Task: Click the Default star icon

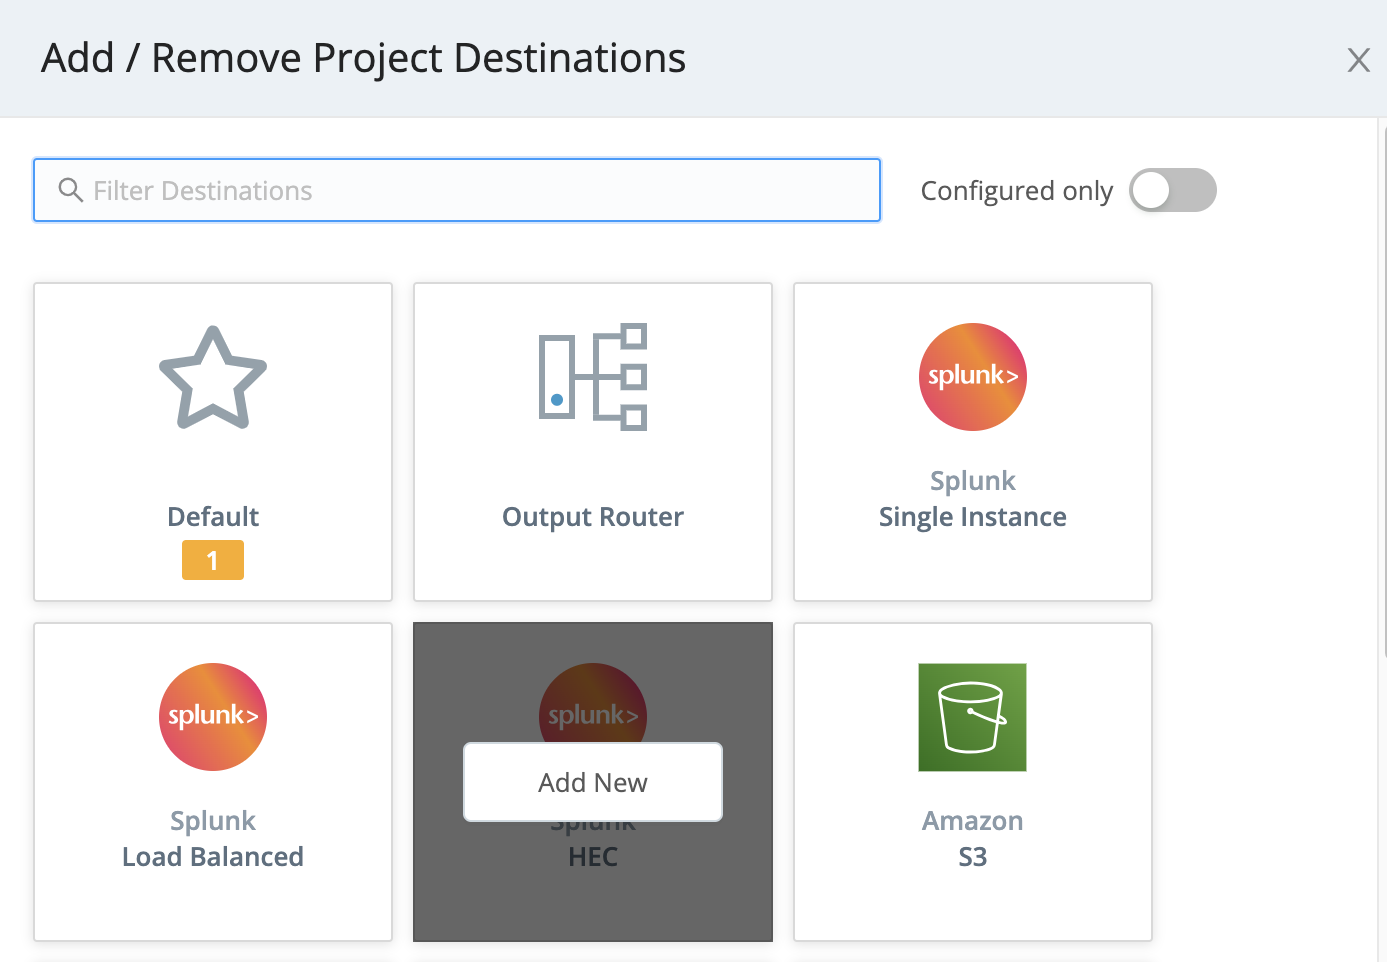Action: (x=213, y=378)
